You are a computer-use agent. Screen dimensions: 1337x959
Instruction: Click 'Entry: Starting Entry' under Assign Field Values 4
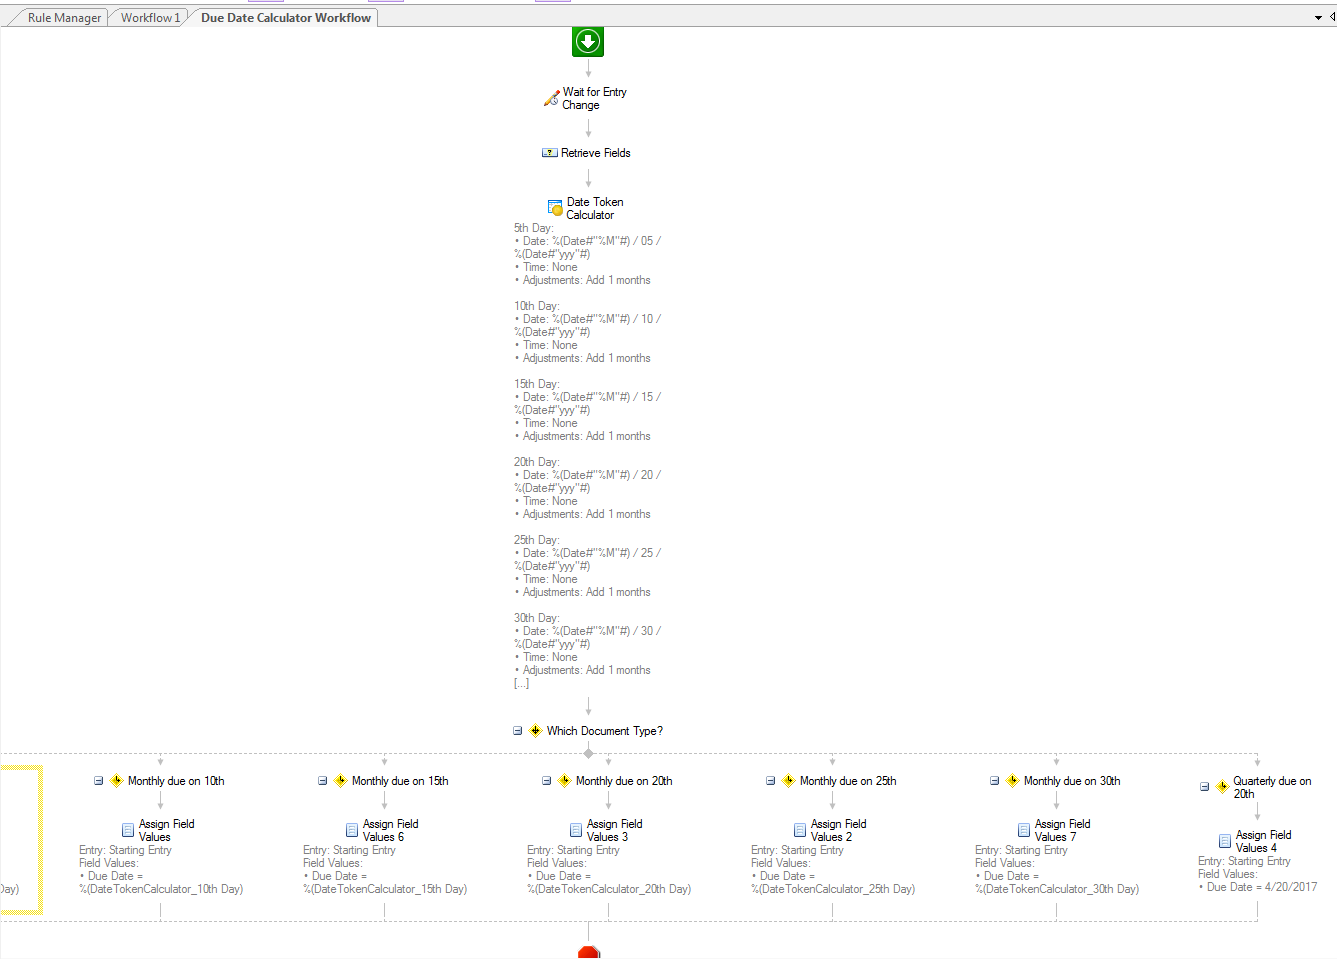pos(1244,861)
